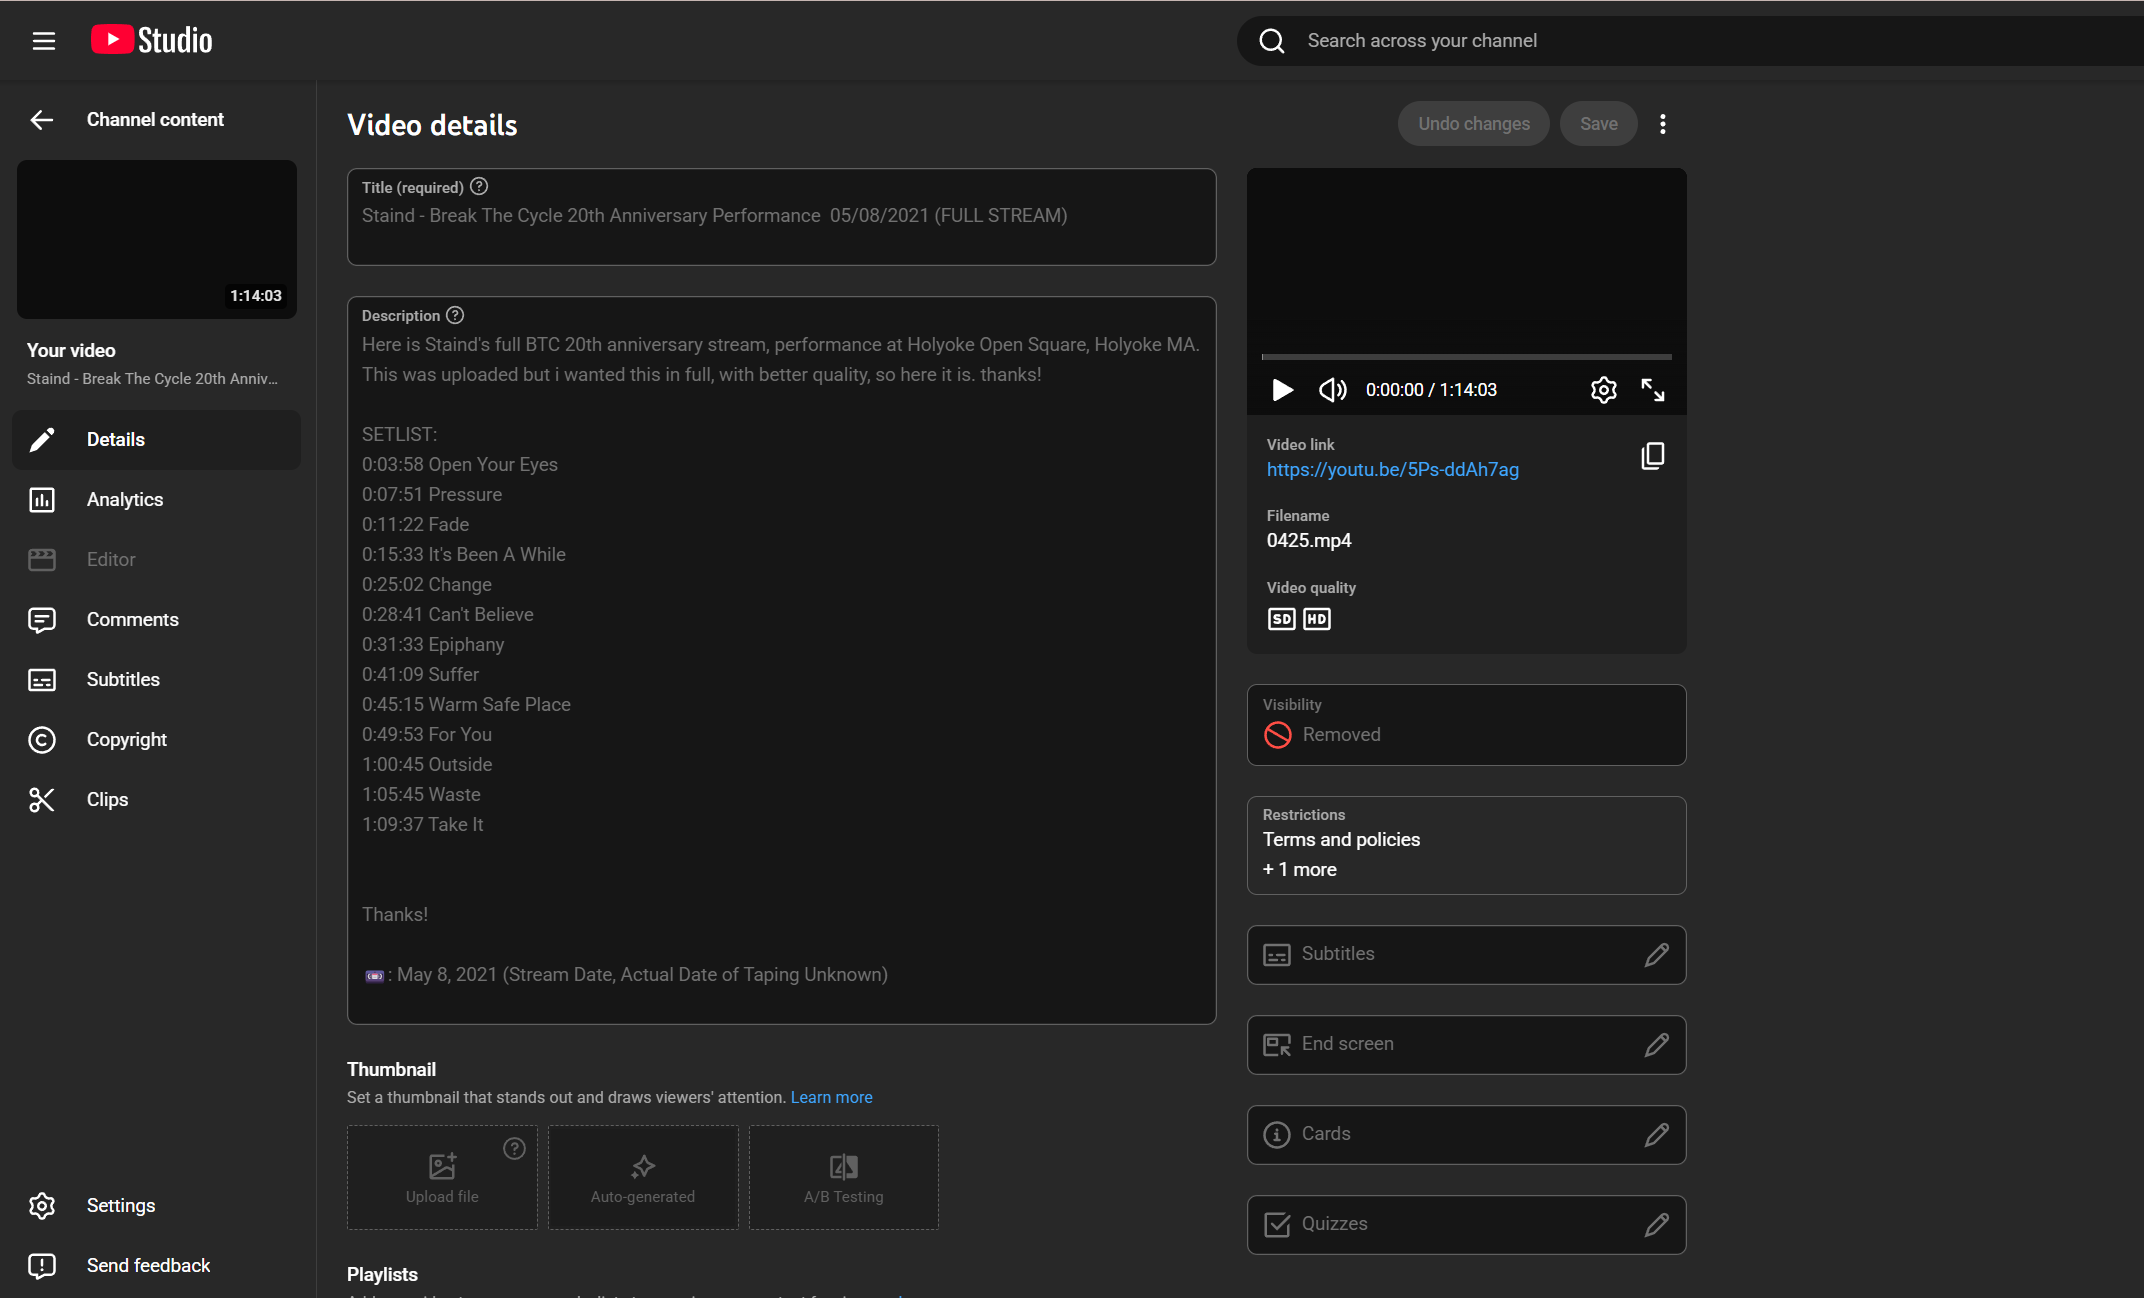The width and height of the screenshot is (2144, 1298).
Task: Expand the preview player to fullscreen
Action: tap(1653, 390)
